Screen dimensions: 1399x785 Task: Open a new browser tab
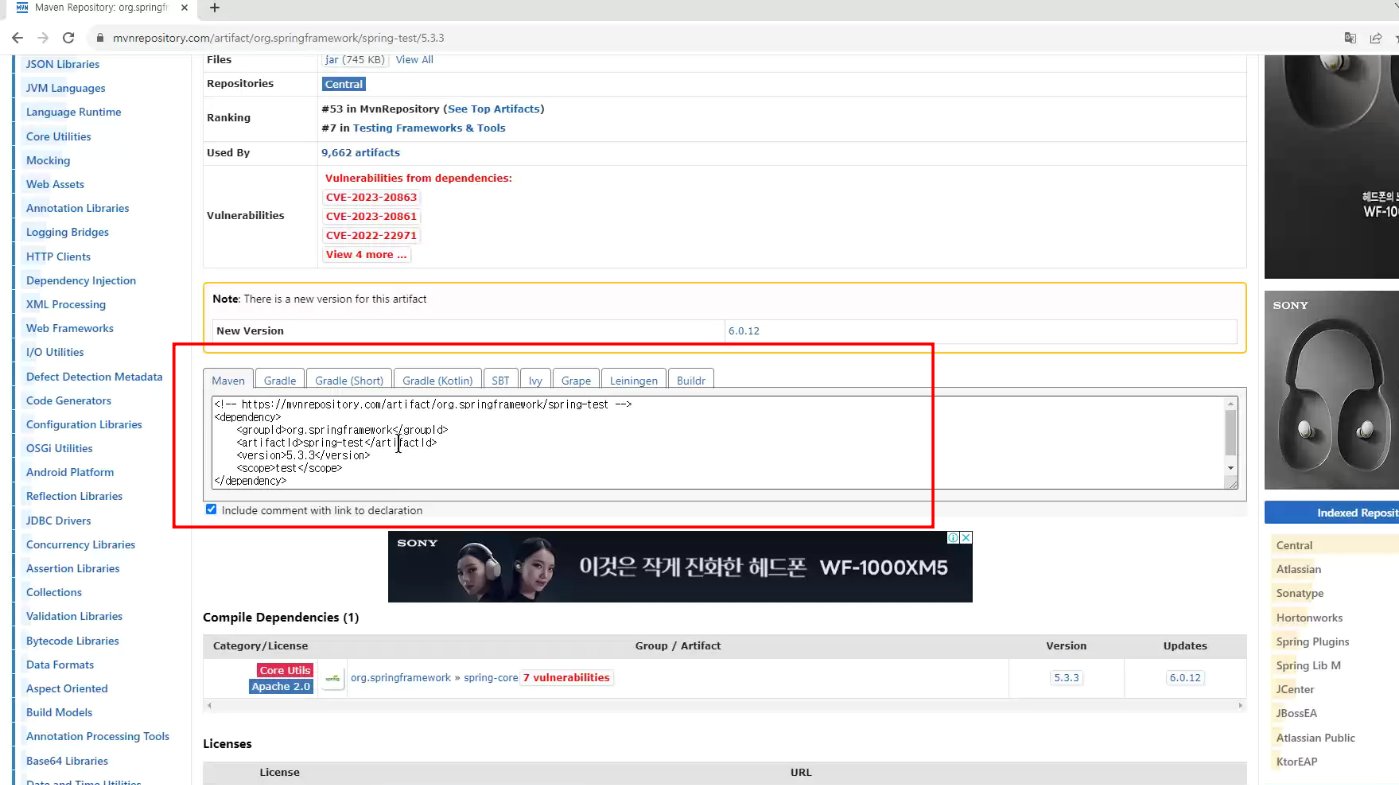pos(214,7)
